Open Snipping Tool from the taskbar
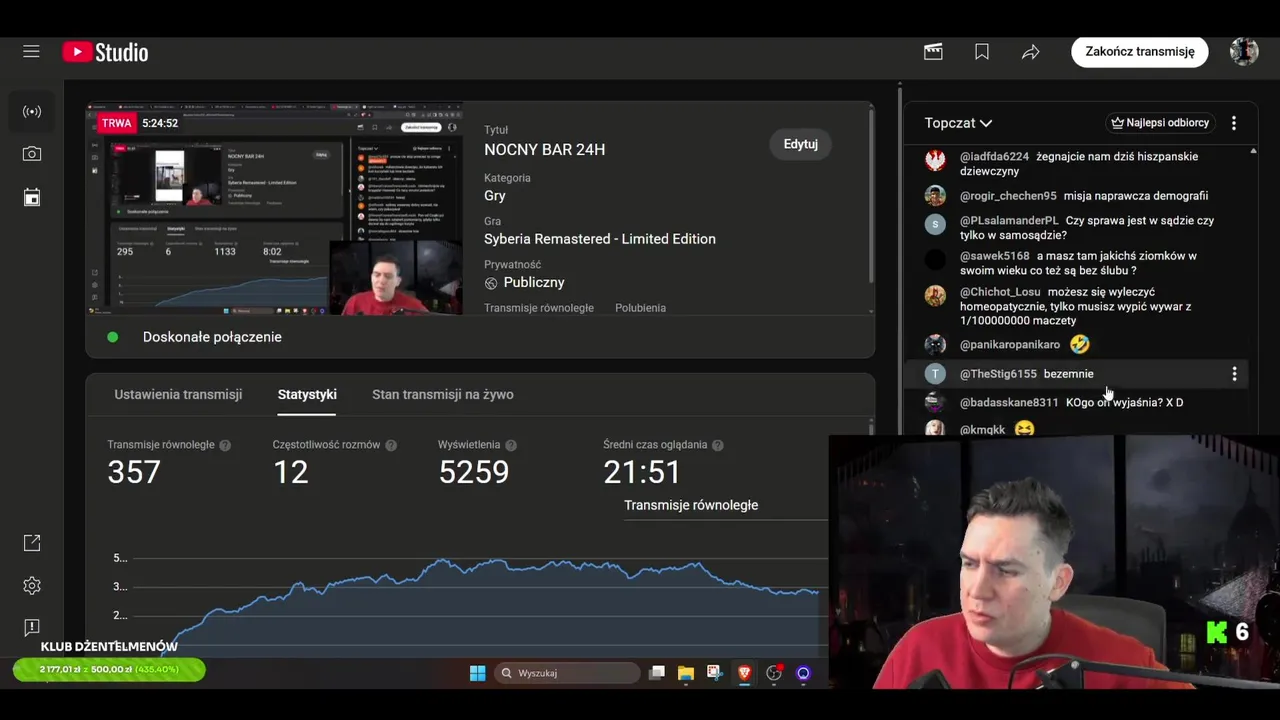The height and width of the screenshot is (720, 1280). point(714,673)
